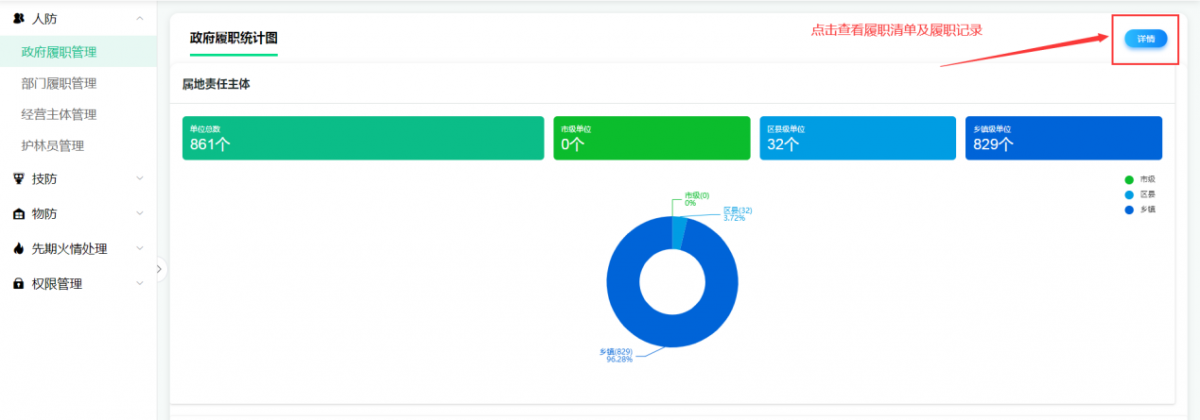1200x420 pixels.
Task: Select 经营主体管理 in sidebar
Action: (58, 114)
